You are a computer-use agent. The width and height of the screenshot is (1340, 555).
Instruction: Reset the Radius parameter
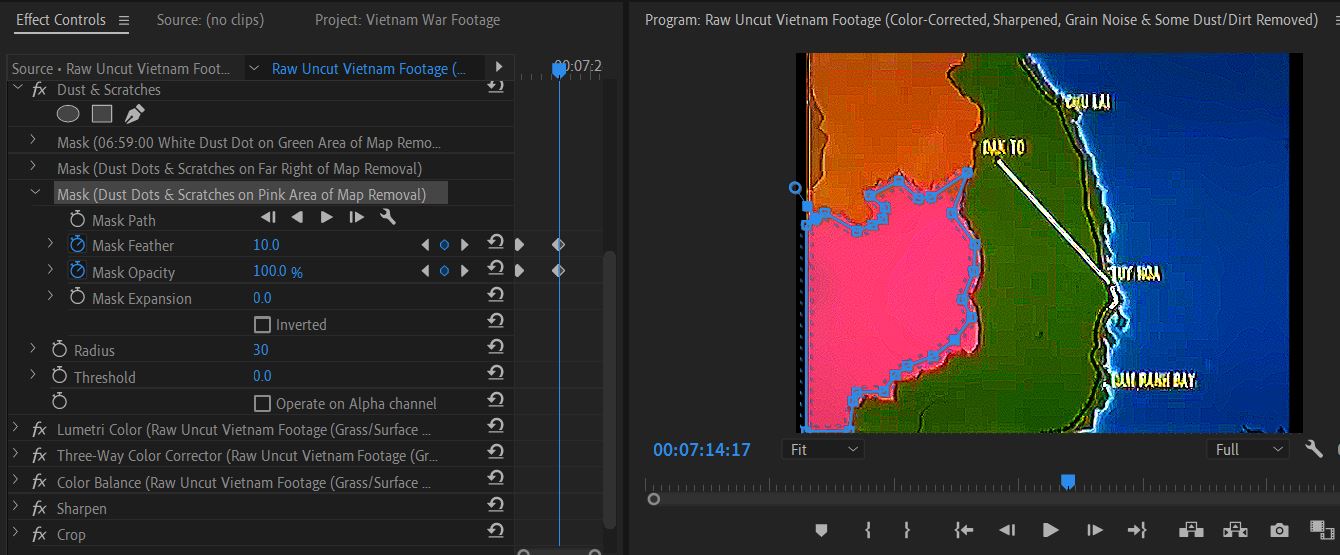(x=495, y=347)
